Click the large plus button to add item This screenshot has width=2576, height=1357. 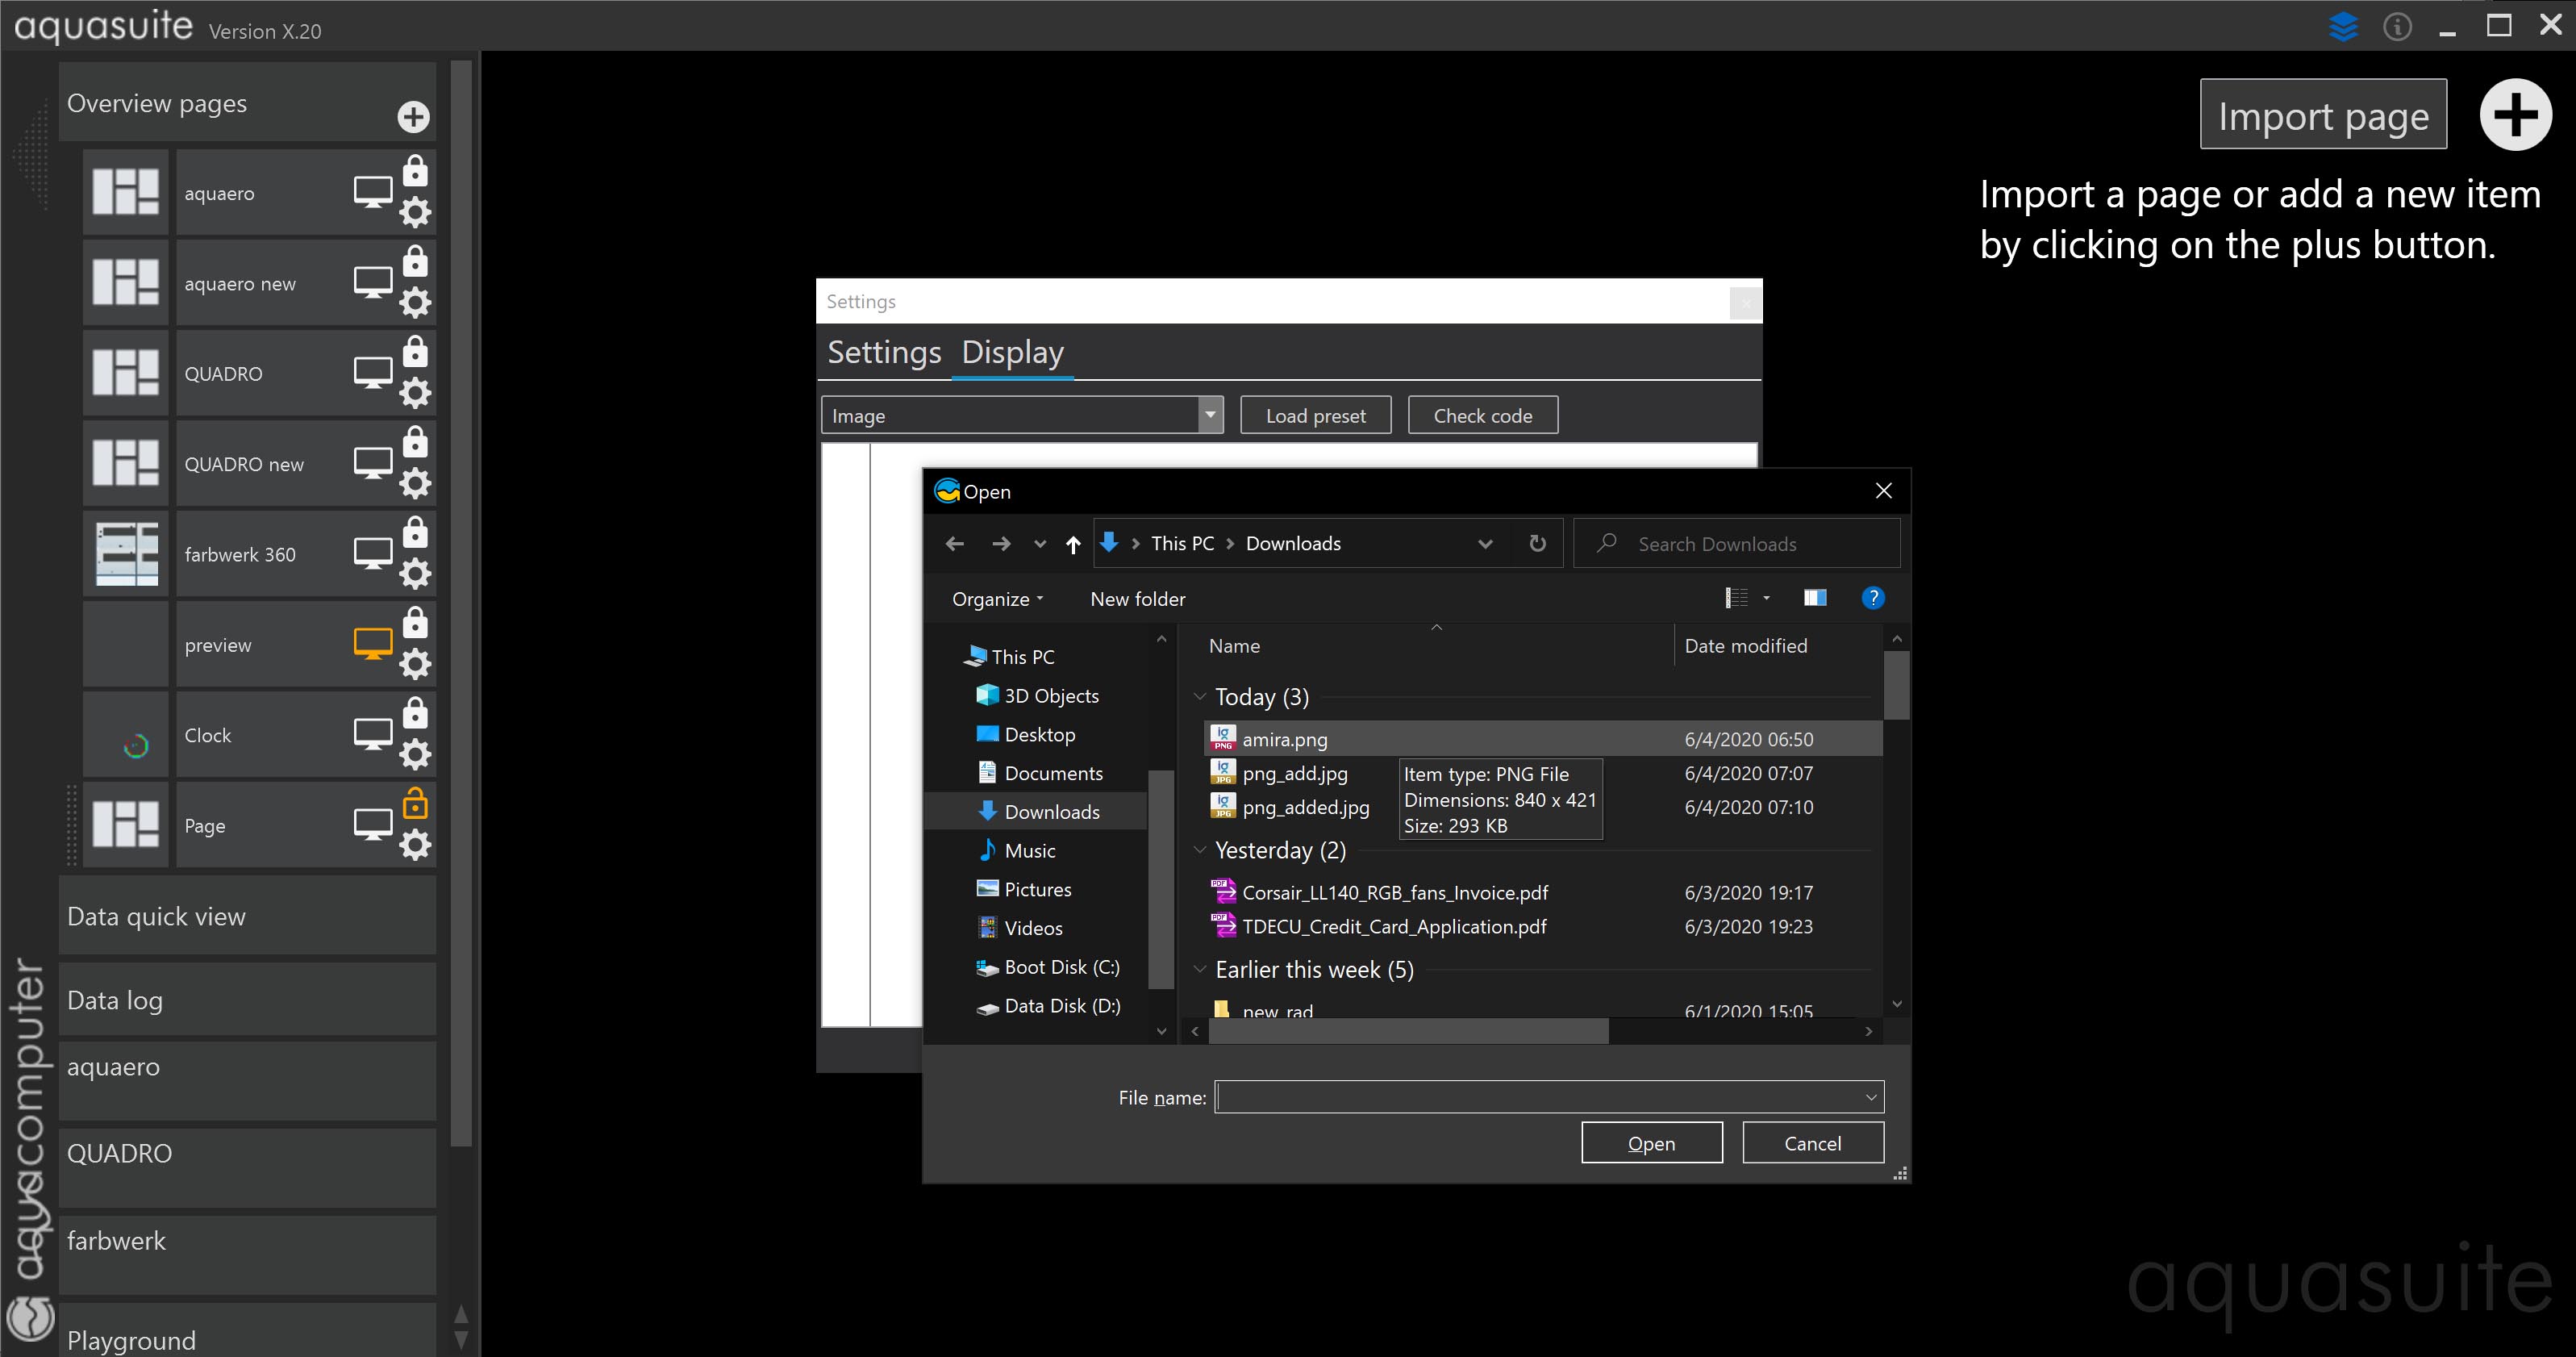[x=2516, y=115]
